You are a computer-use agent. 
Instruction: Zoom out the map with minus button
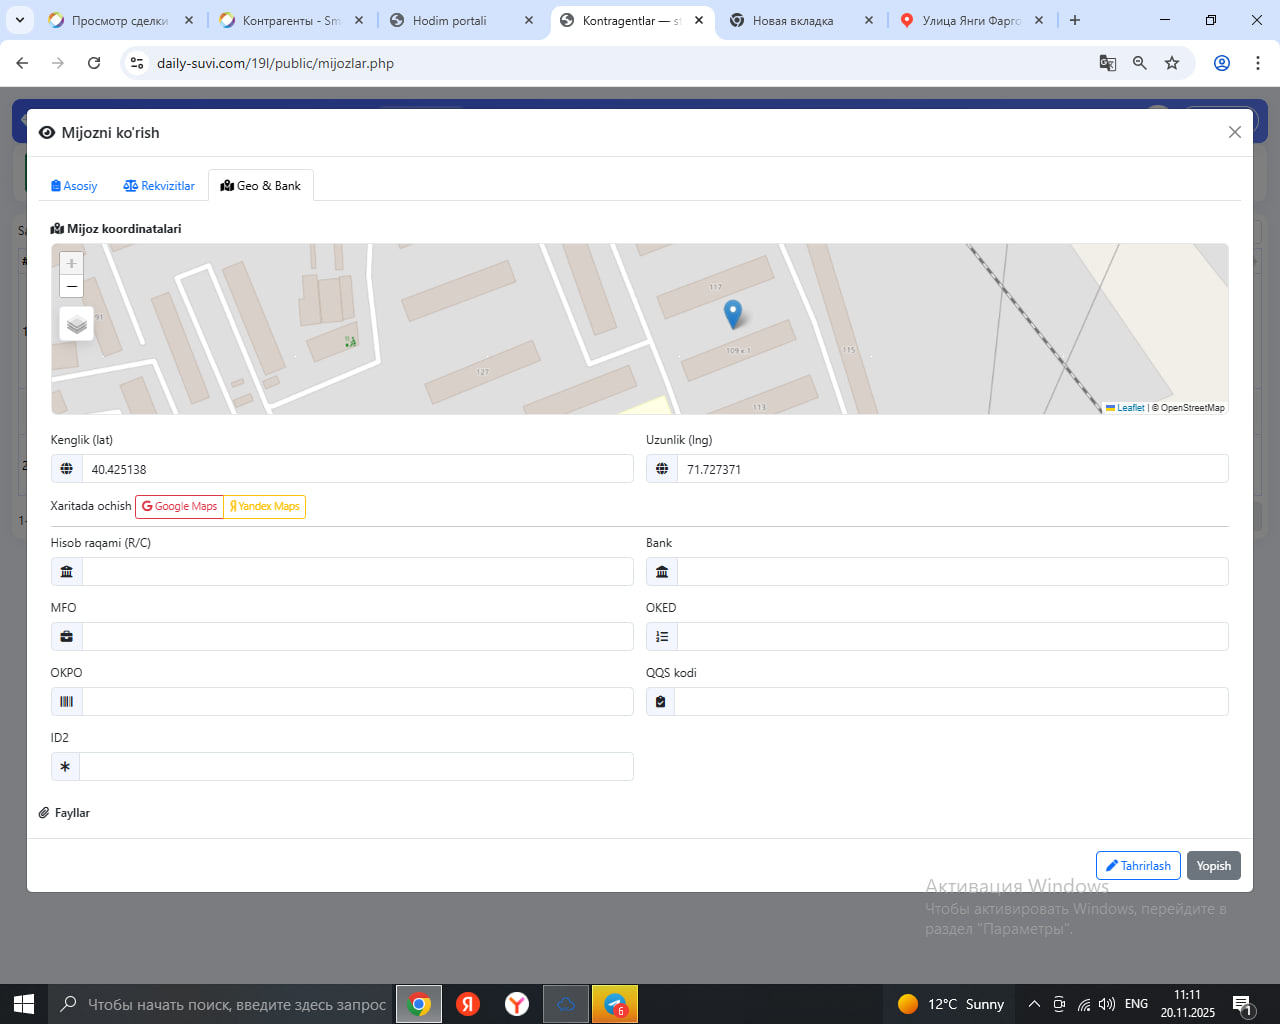tap(71, 287)
